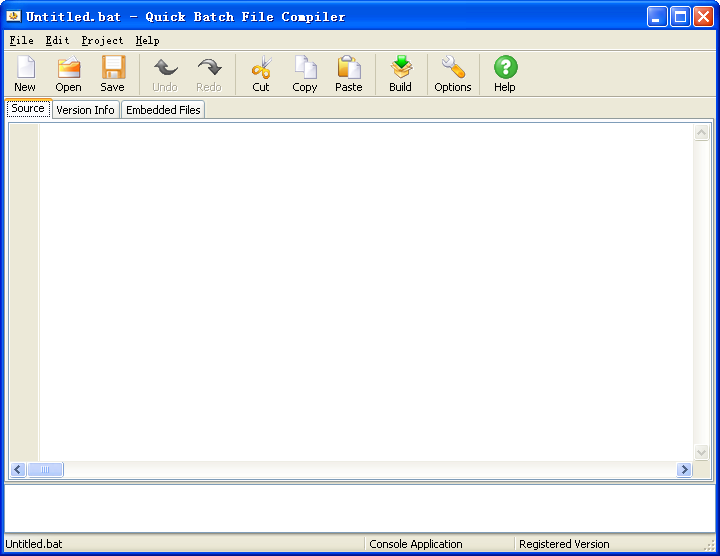
Task: Open the Help menu in menu bar
Action: (x=147, y=41)
